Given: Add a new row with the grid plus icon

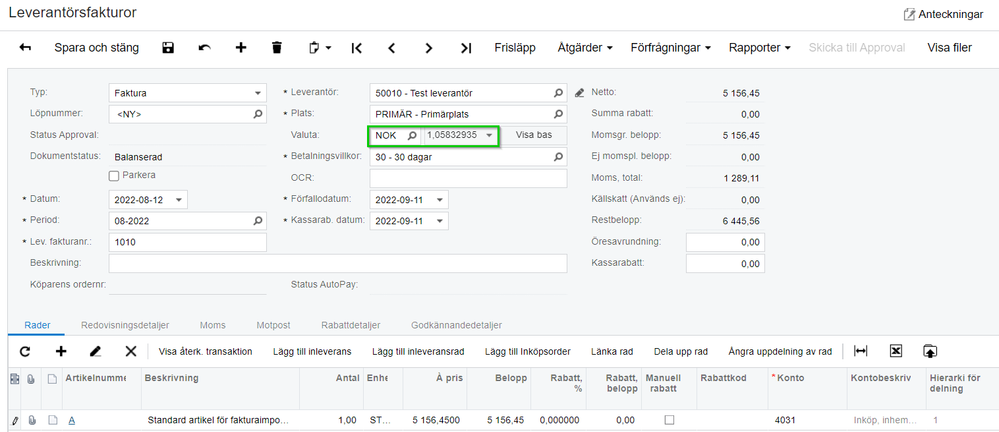Looking at the screenshot, I should [61, 351].
